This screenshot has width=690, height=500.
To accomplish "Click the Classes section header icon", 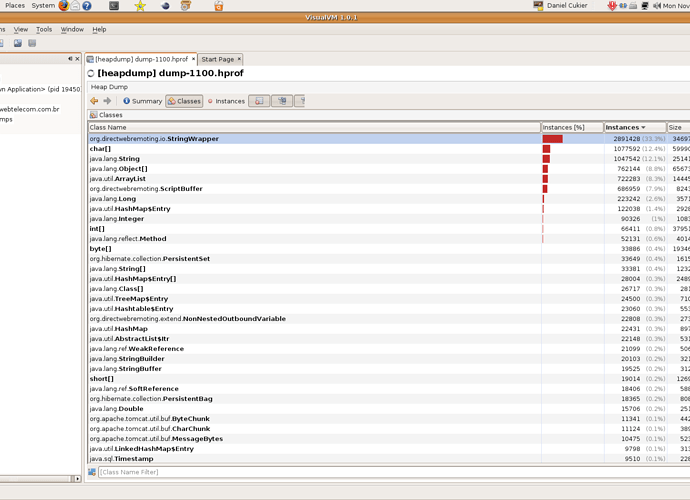I will pyautogui.click(x=93, y=115).
